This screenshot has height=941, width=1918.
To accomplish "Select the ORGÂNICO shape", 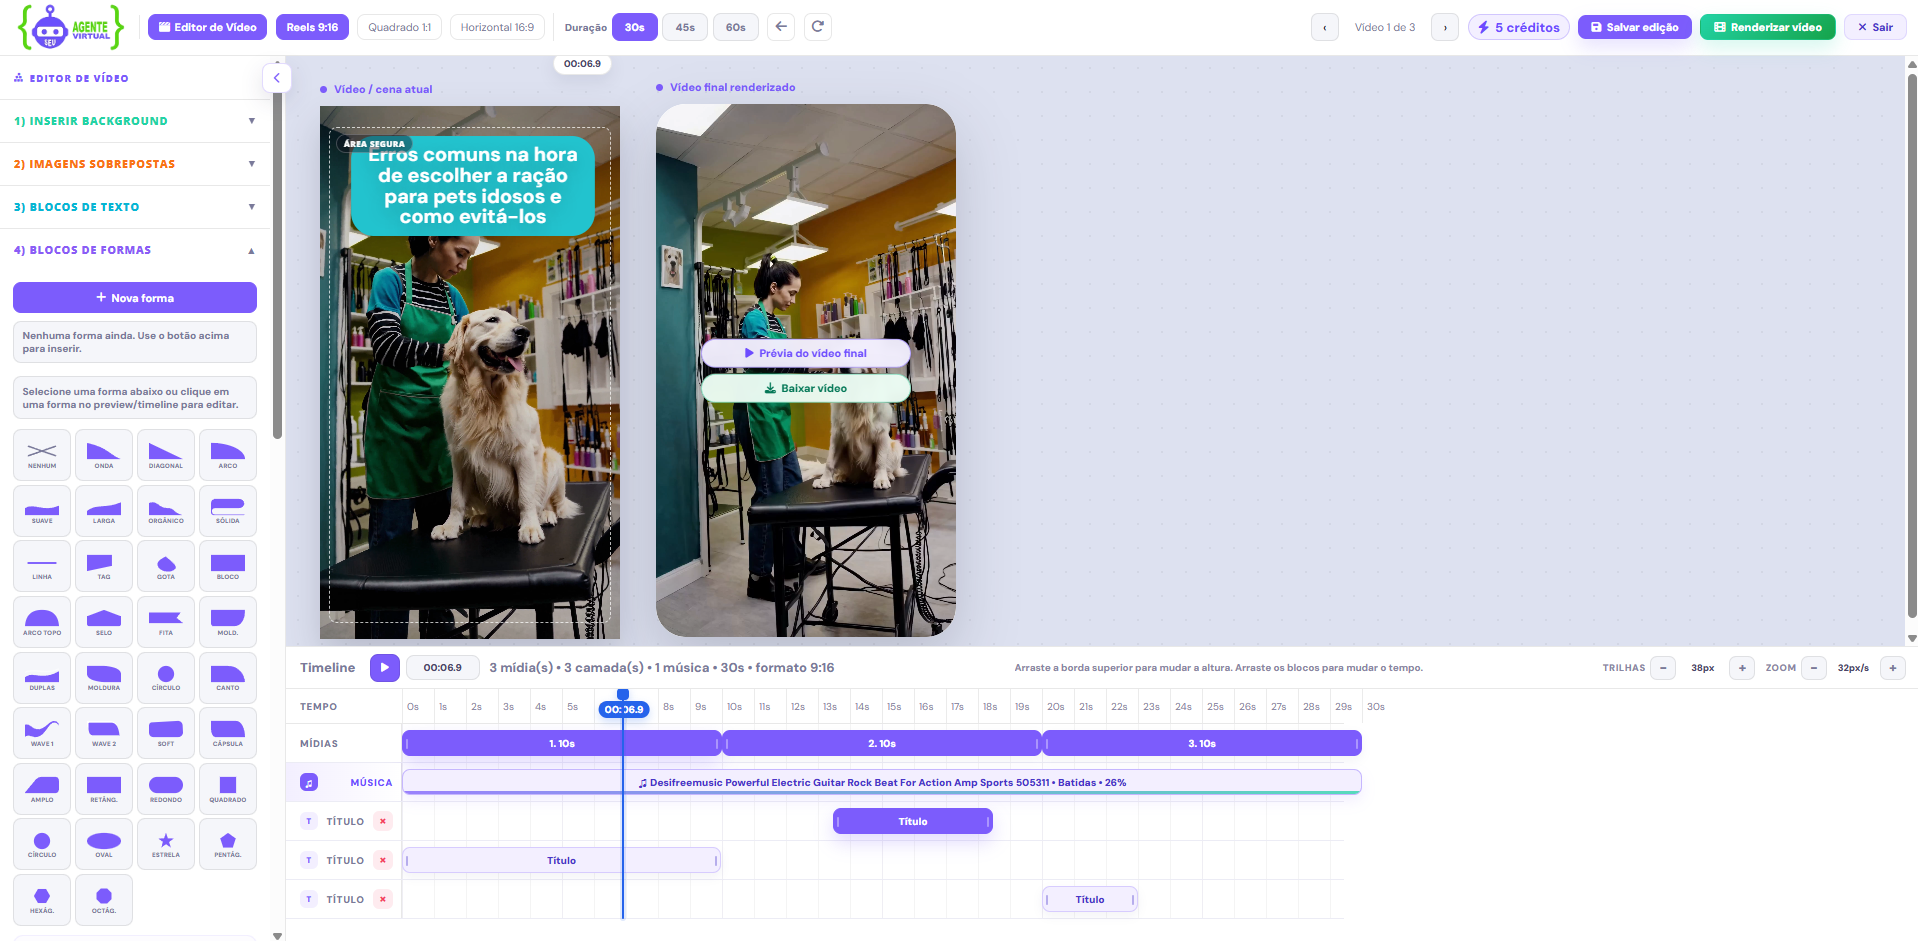I will pos(166,511).
